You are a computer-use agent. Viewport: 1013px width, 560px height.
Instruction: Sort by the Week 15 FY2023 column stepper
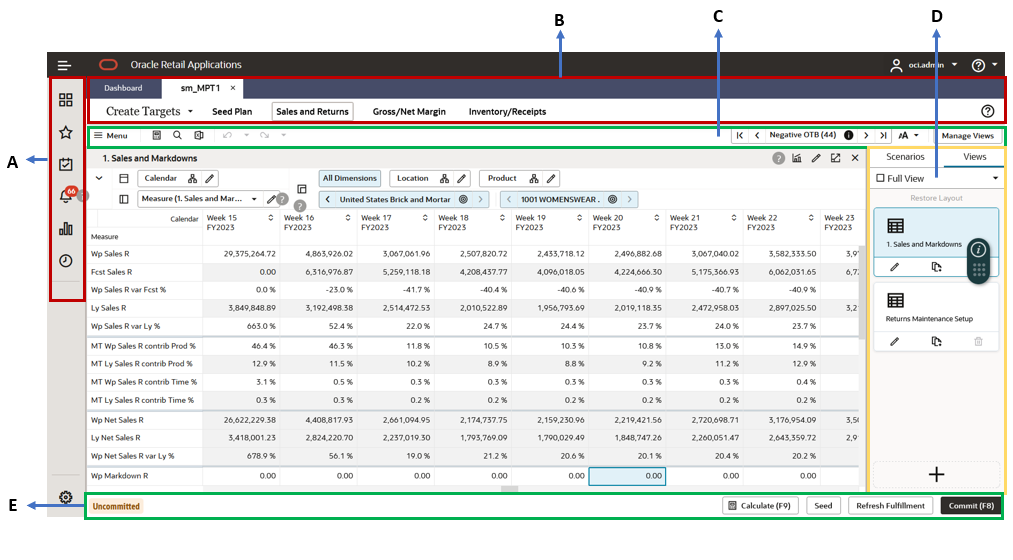click(271, 218)
